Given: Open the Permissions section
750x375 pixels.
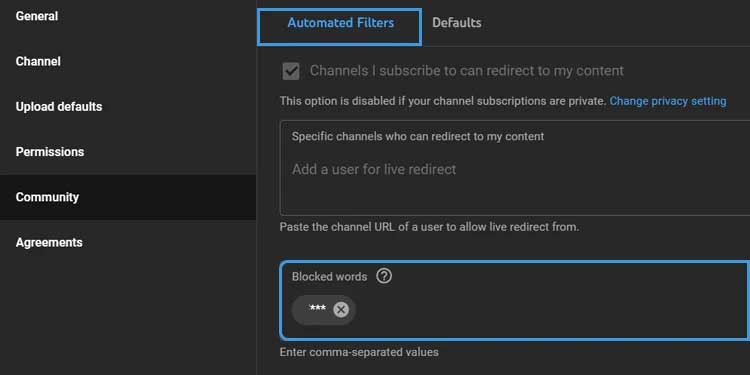Looking at the screenshot, I should pos(50,152).
